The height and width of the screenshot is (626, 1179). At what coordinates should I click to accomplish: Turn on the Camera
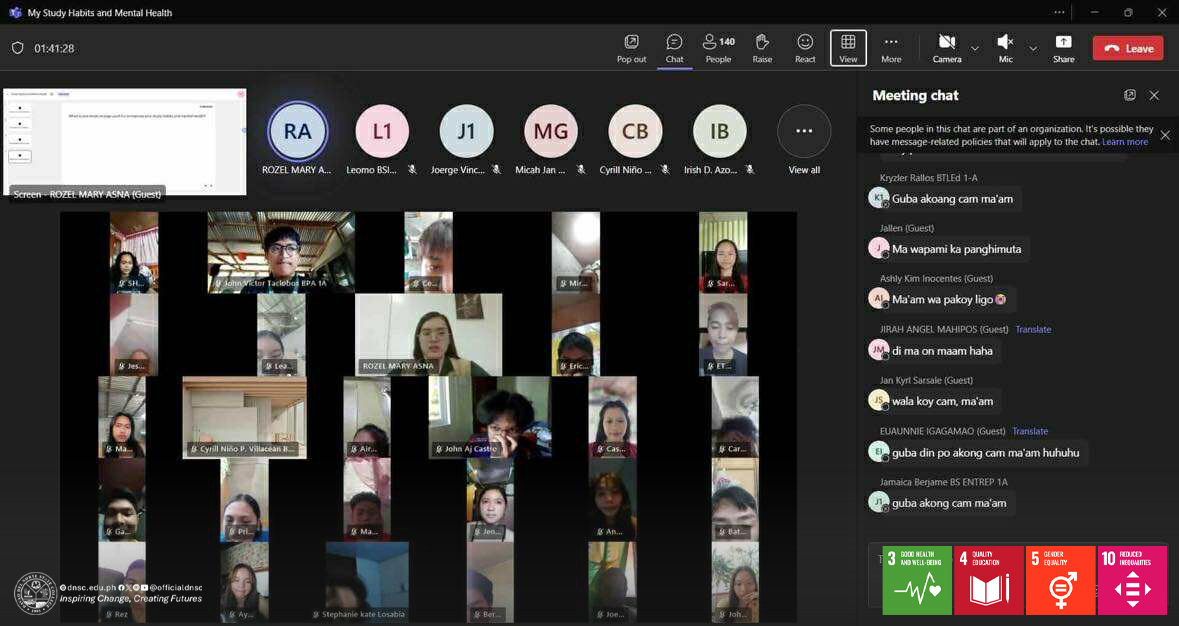[946, 47]
